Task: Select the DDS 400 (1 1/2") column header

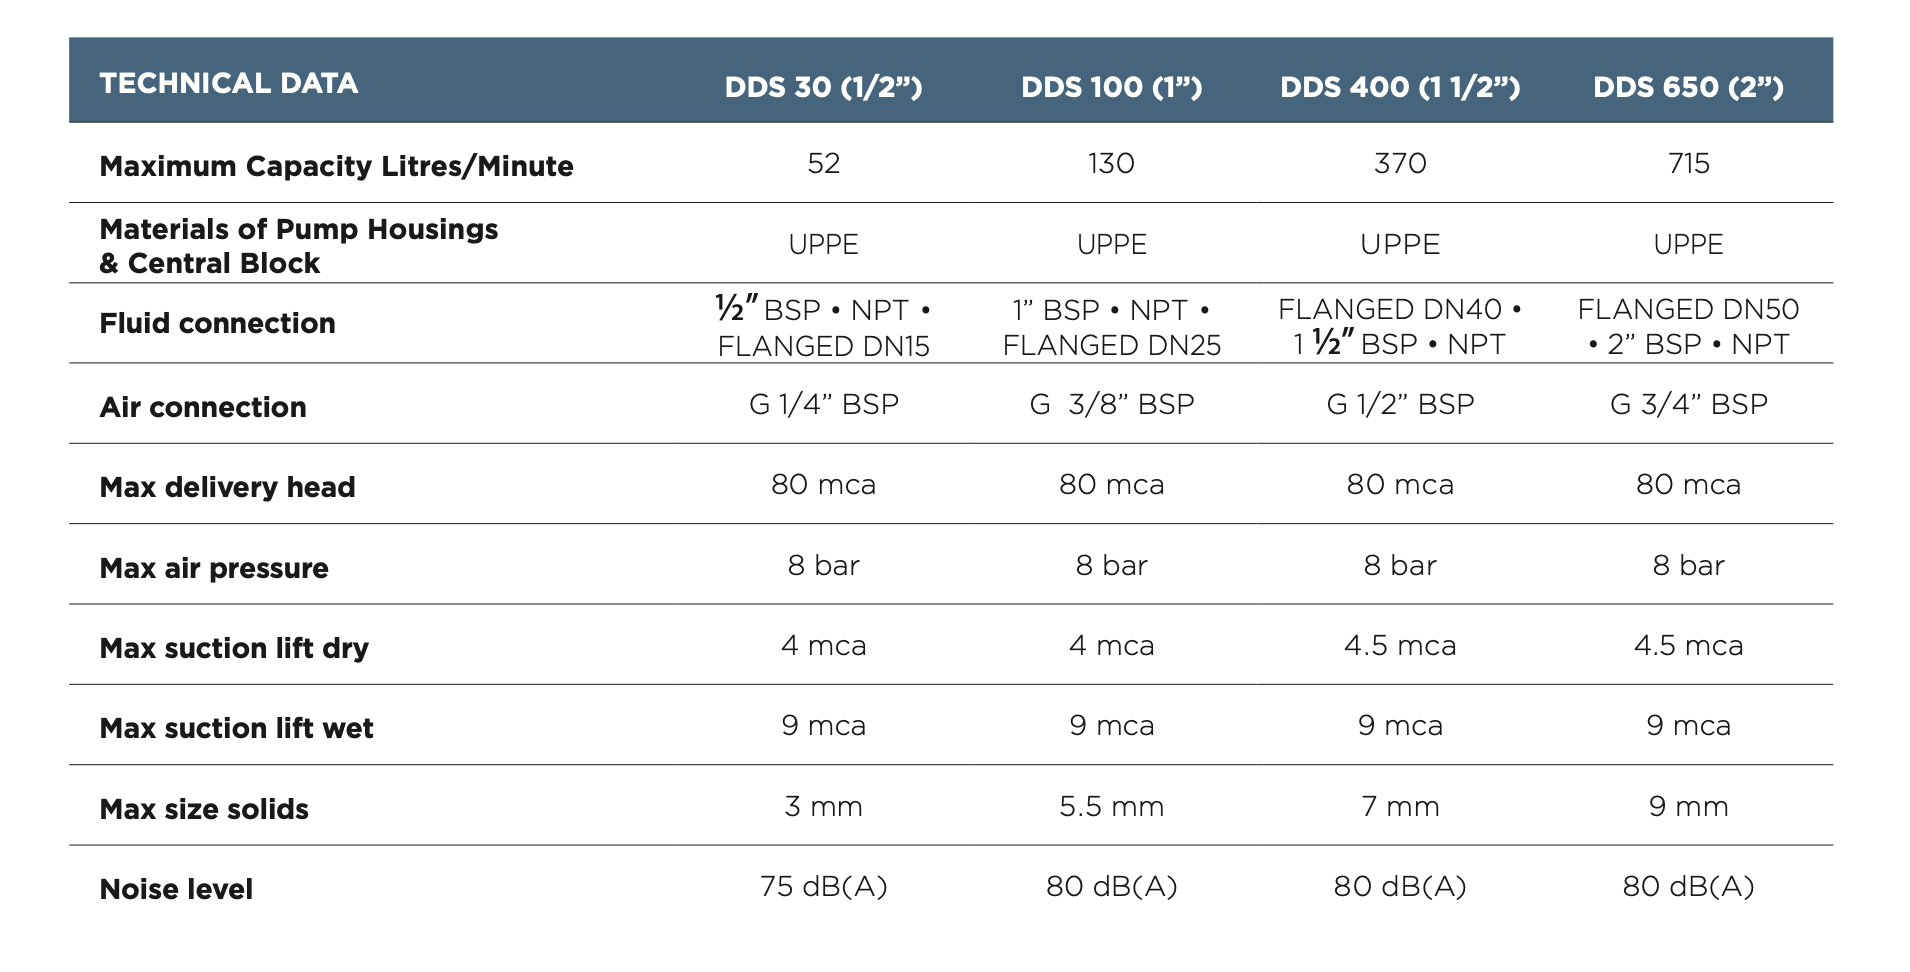Action: click(1400, 87)
